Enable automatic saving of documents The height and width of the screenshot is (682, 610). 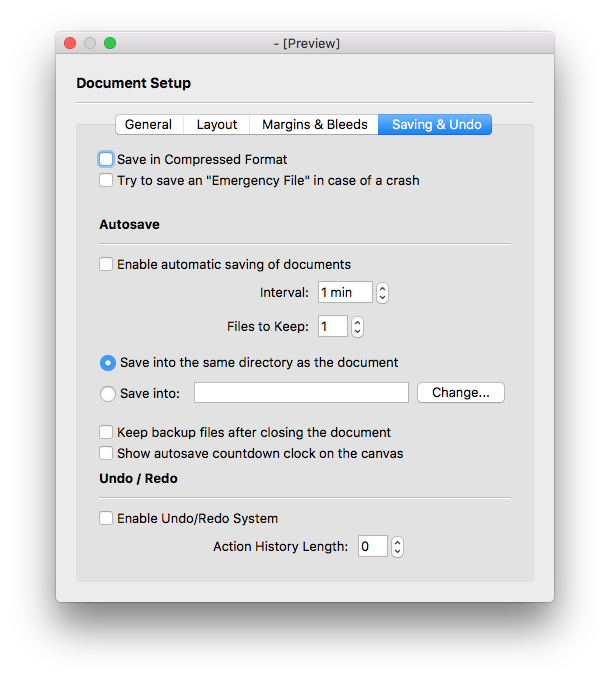click(x=106, y=265)
